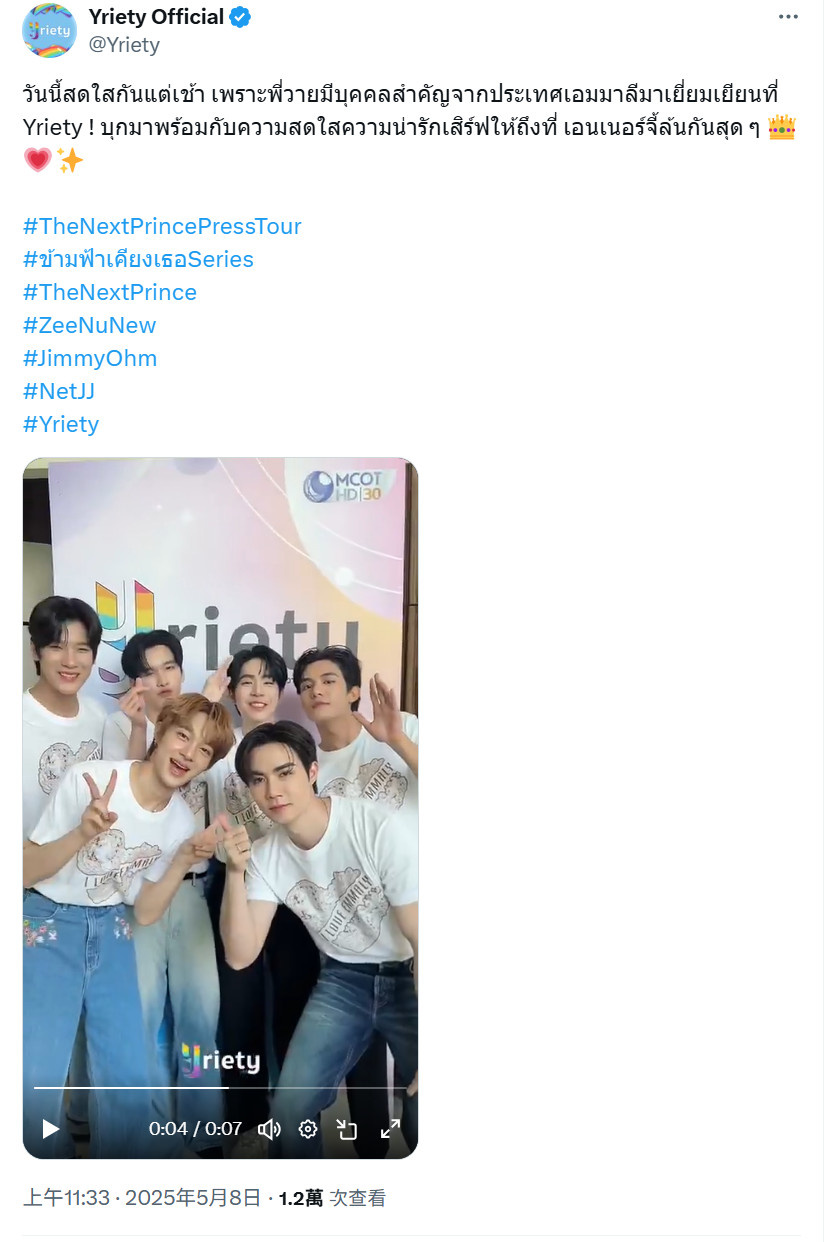The height and width of the screenshot is (1242, 831).
Task: Open the #TheNextPrince hashtag
Action: [110, 292]
